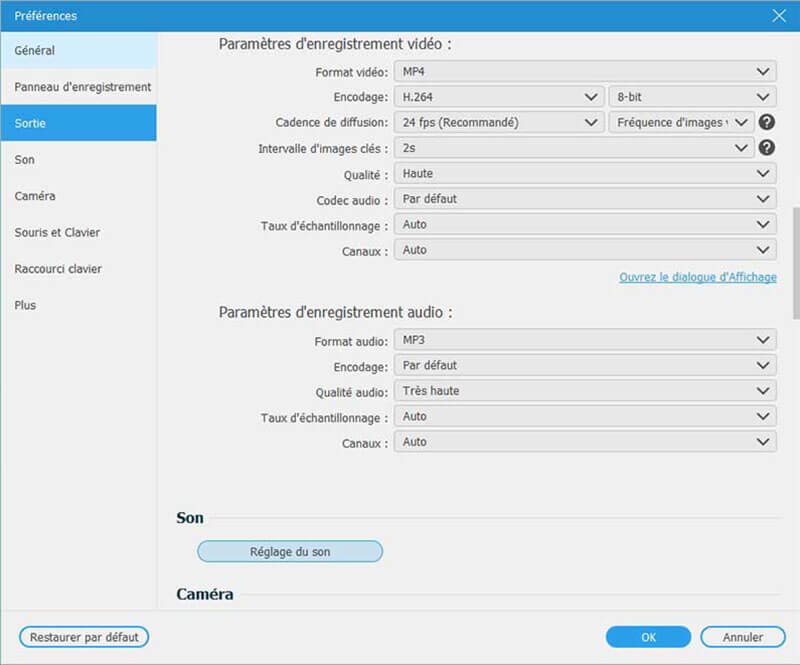Select the Général tab in sidebar

[78, 50]
